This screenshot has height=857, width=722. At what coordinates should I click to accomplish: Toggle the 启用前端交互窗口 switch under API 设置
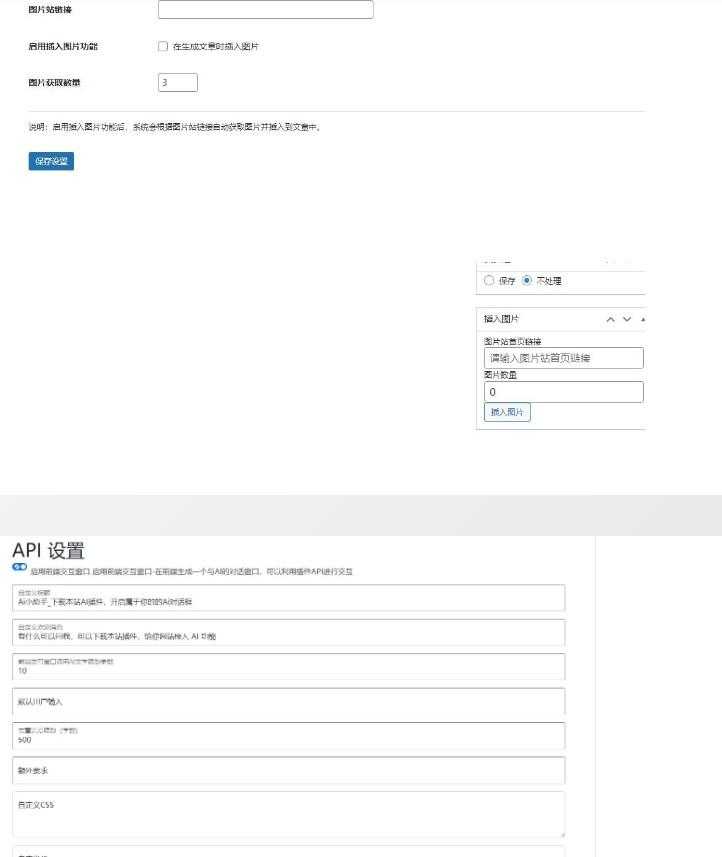(19, 567)
